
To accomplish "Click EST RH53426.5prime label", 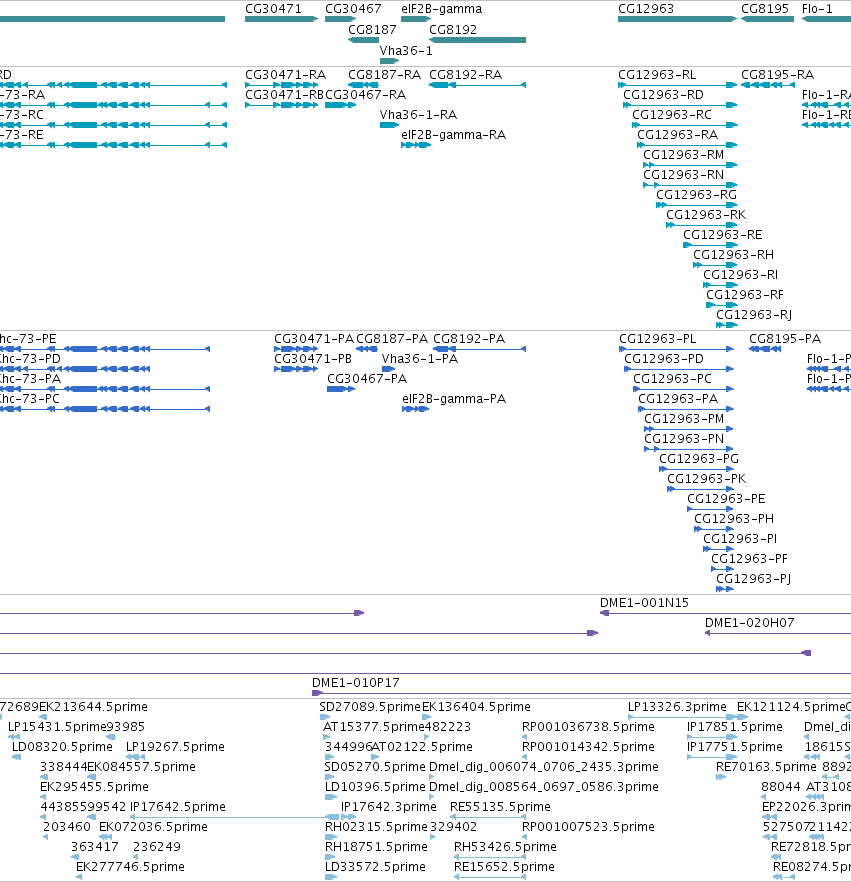I will pyautogui.click(x=505, y=847).
